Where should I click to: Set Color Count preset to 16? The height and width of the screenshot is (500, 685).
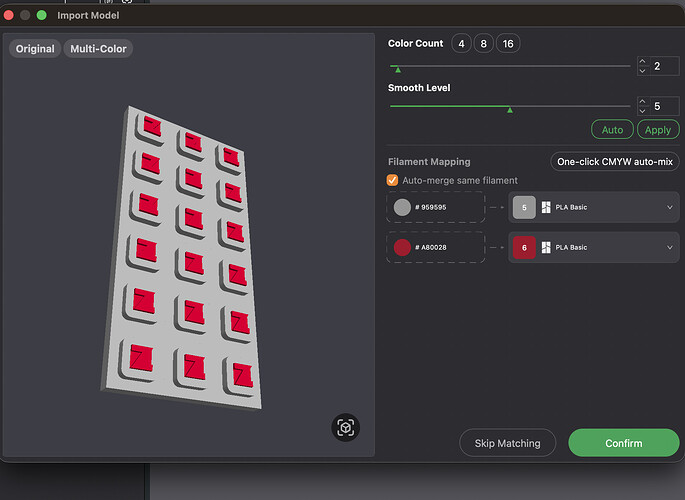(508, 44)
